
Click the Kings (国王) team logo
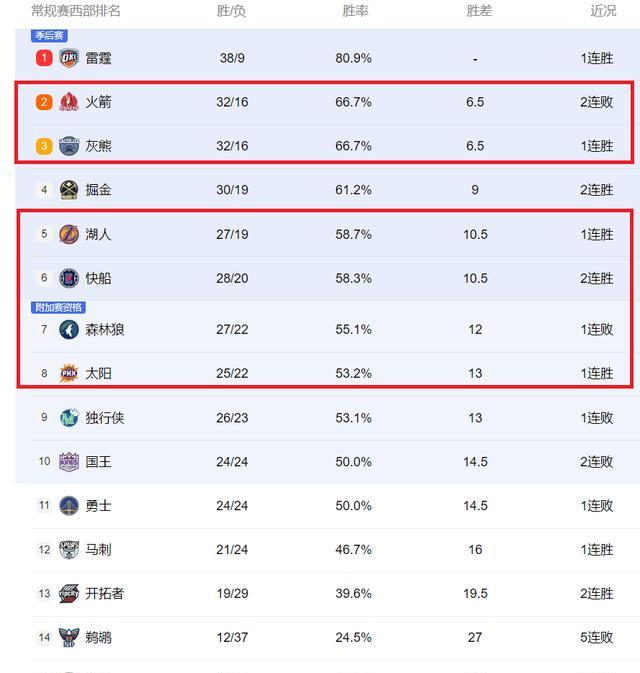(x=69, y=461)
